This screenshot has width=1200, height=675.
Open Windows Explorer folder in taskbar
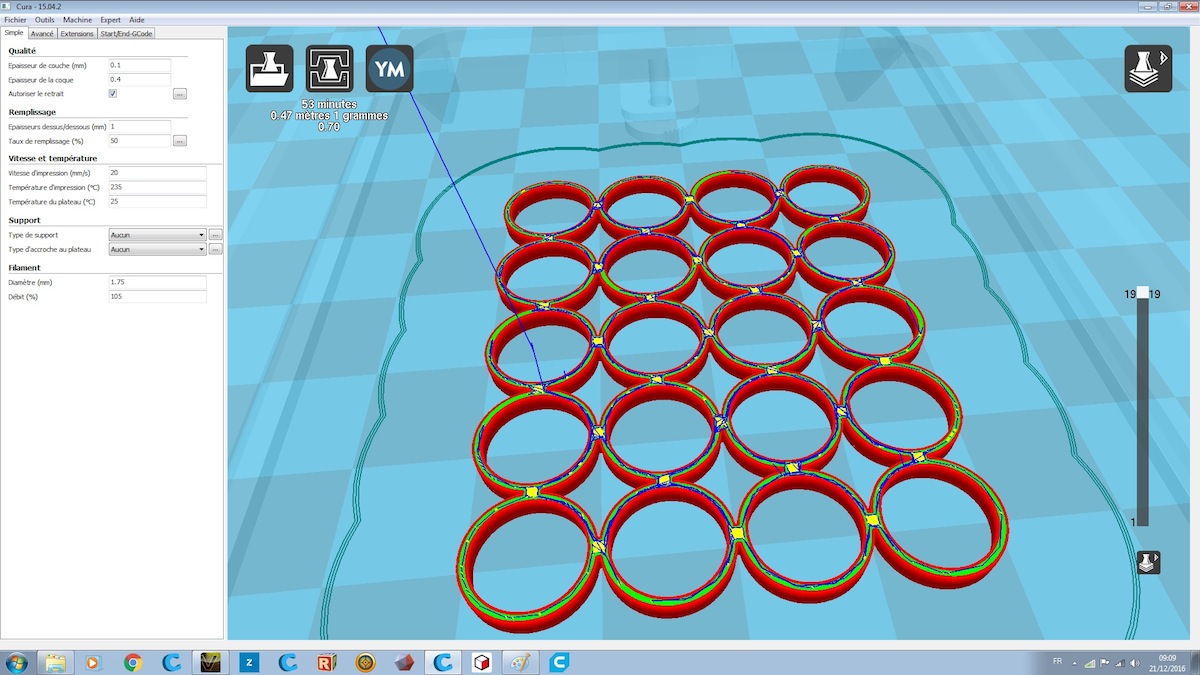point(55,662)
